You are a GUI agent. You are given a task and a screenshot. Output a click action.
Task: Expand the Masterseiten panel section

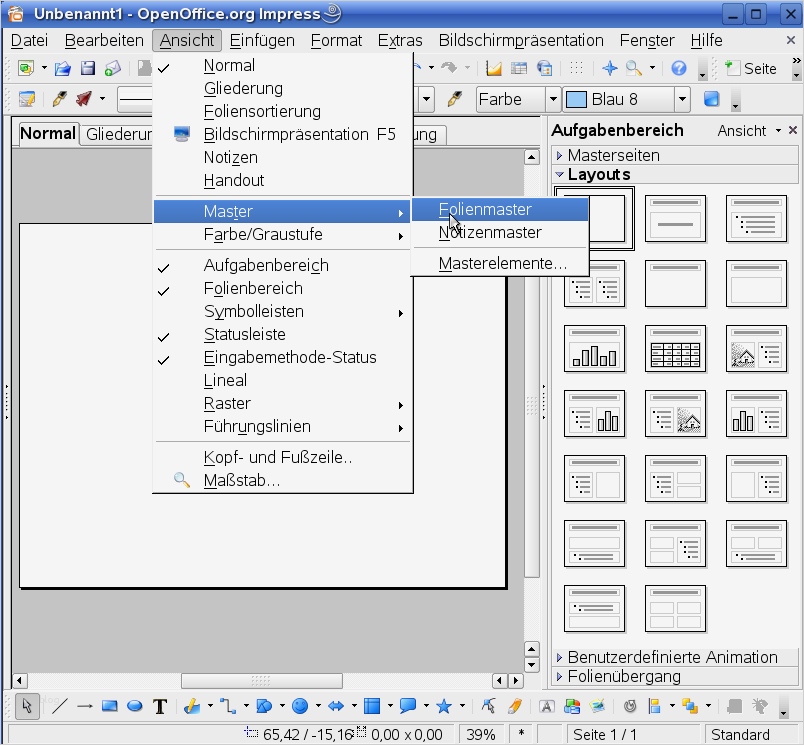coord(613,155)
